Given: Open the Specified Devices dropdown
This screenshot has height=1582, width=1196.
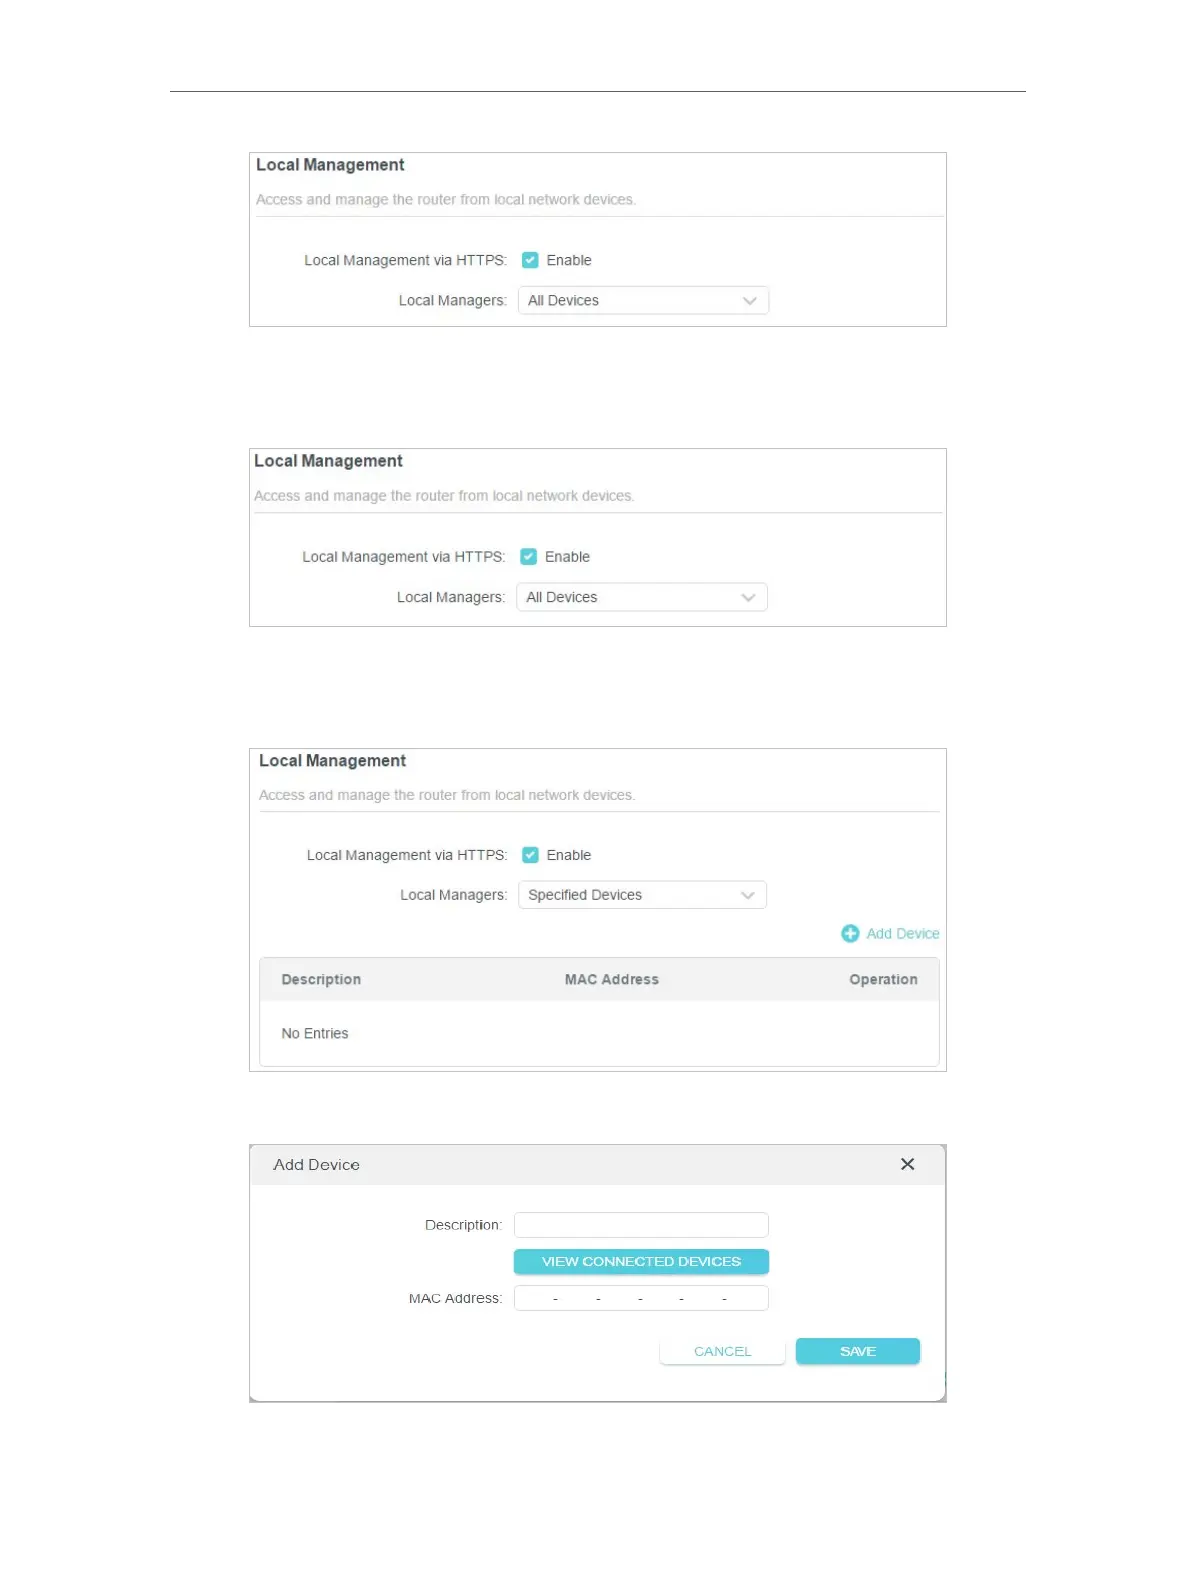Looking at the screenshot, I should coord(642,895).
